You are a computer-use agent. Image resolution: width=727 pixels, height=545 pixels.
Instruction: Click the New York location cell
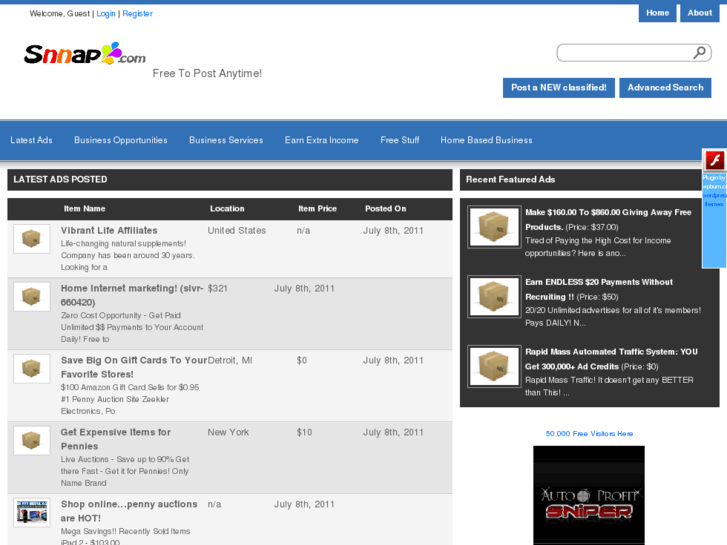coord(228,432)
